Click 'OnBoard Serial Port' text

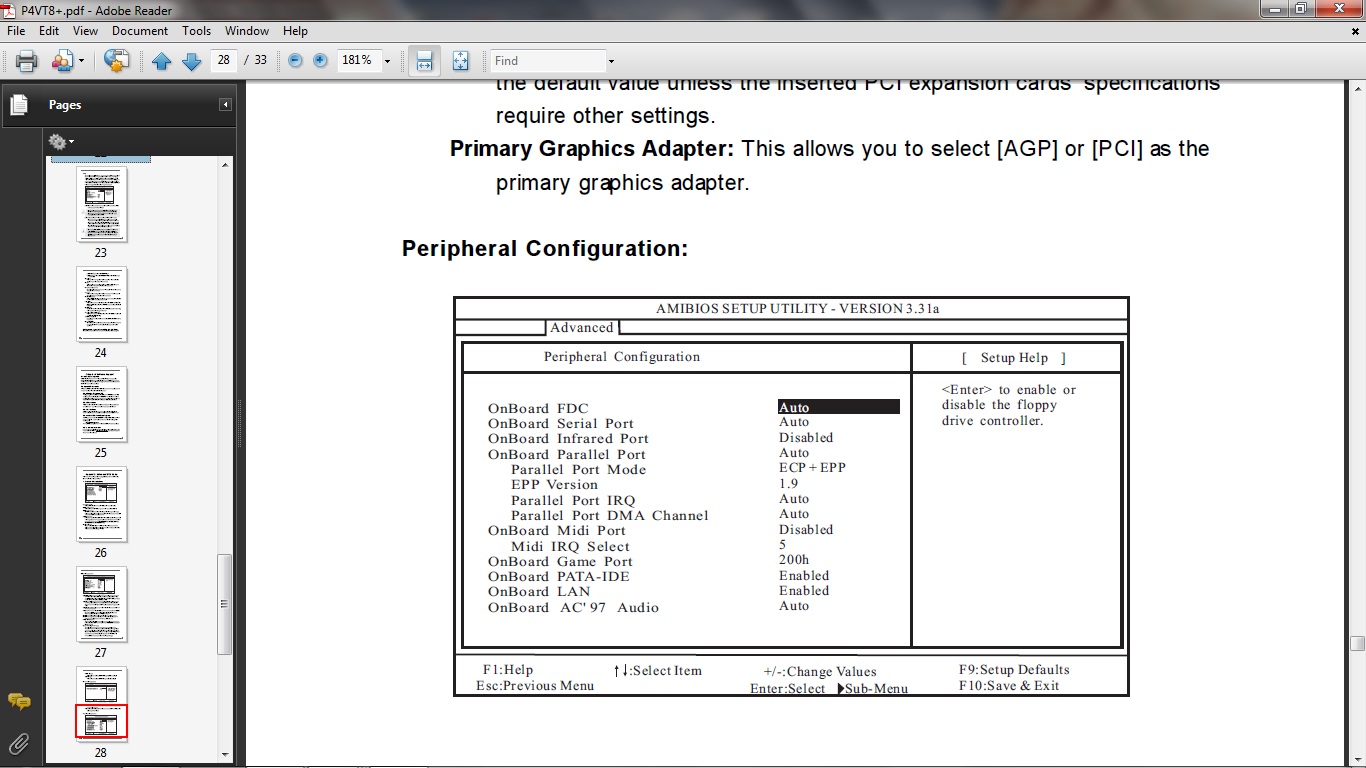[561, 423]
